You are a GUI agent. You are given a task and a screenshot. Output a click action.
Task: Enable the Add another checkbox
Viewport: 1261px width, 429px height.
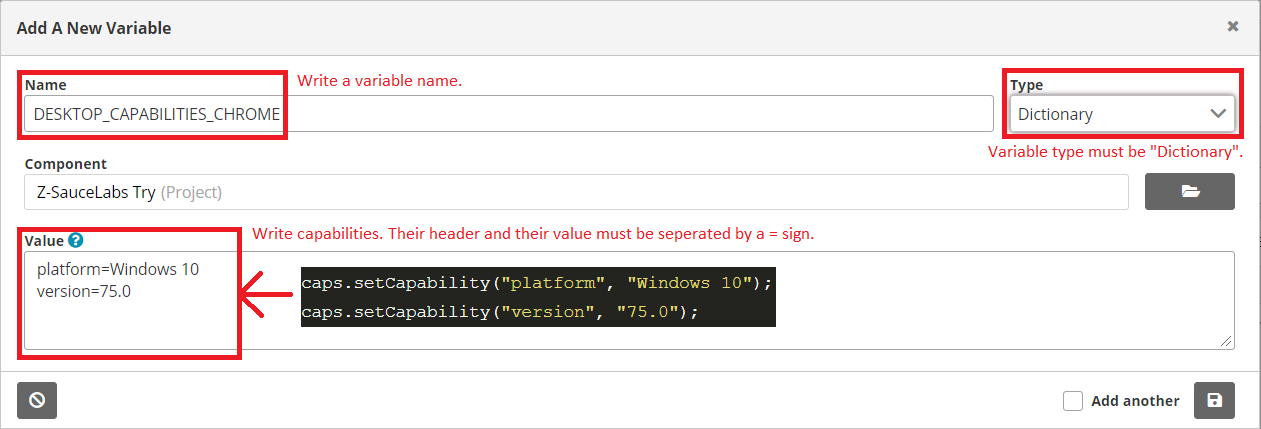tap(1073, 401)
